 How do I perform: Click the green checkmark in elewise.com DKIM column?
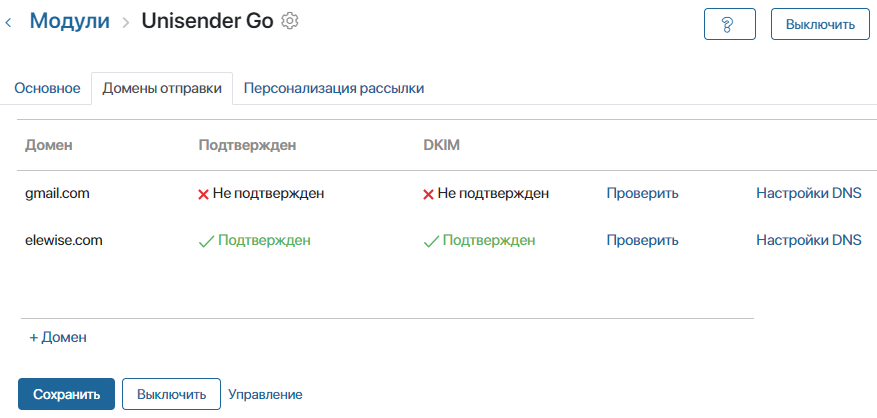point(431,241)
